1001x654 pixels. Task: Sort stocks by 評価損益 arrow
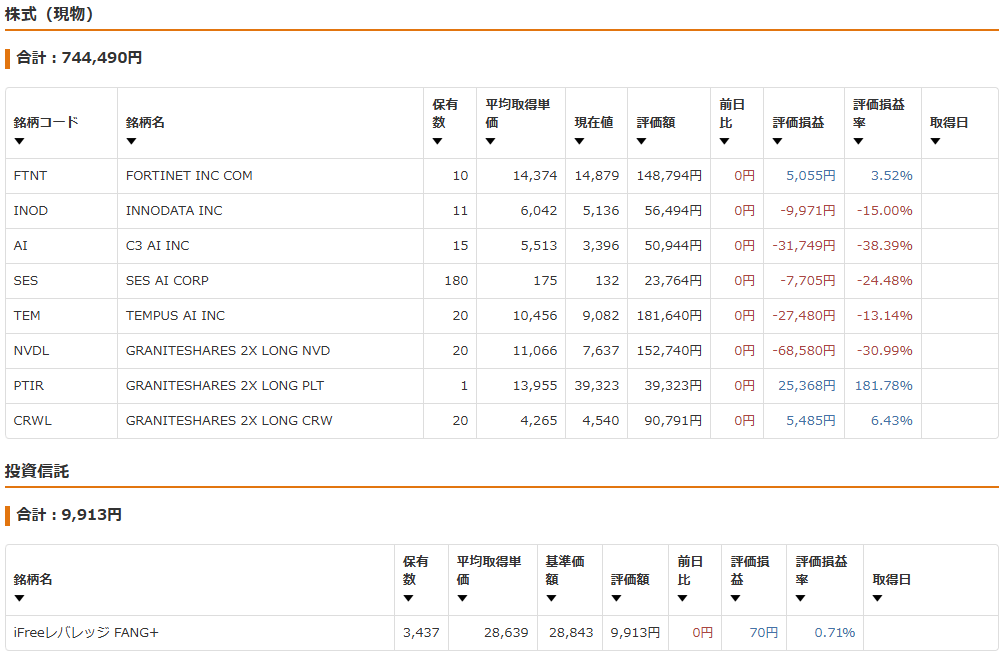point(778,141)
